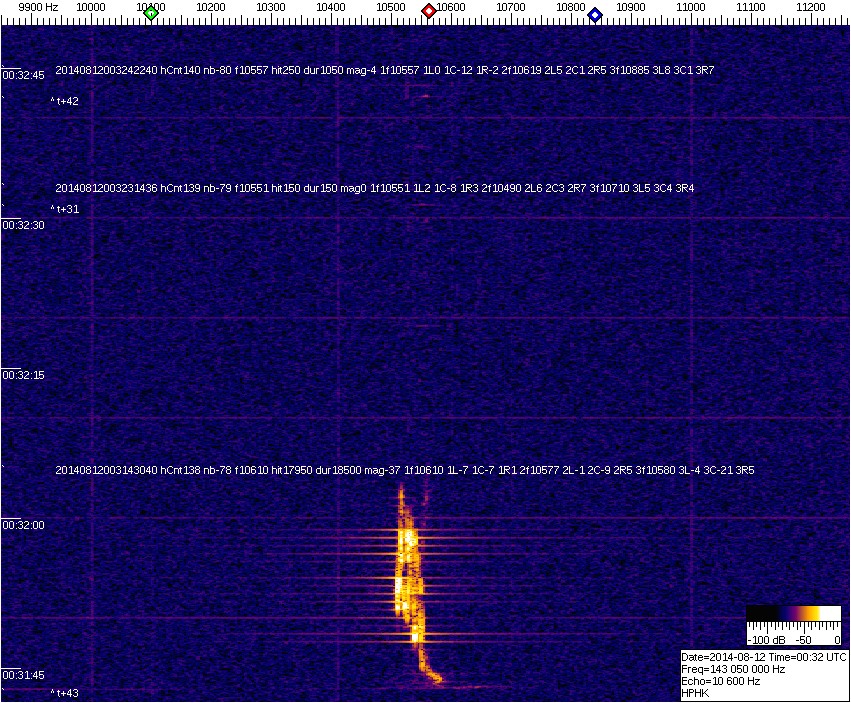Select the 00:32:15 time label
This screenshot has height=703, width=851.
point(24,375)
